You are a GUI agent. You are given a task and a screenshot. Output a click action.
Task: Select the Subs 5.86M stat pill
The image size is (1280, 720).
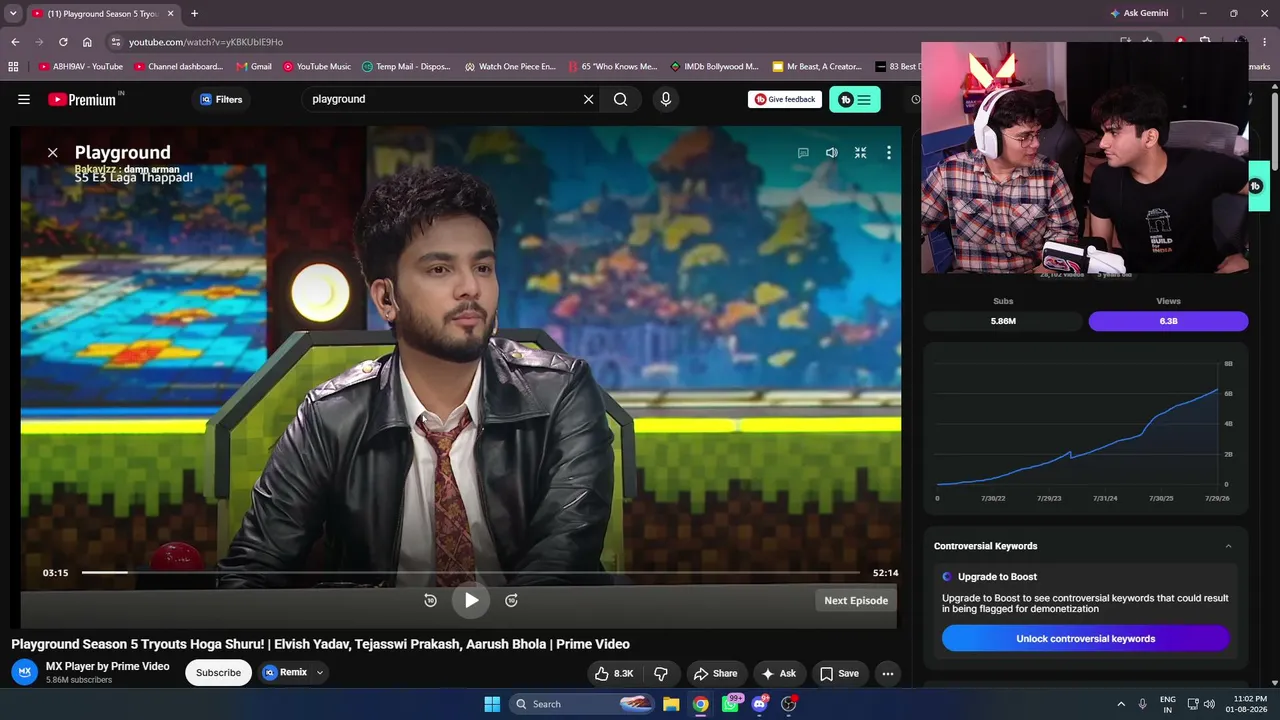tap(1003, 321)
